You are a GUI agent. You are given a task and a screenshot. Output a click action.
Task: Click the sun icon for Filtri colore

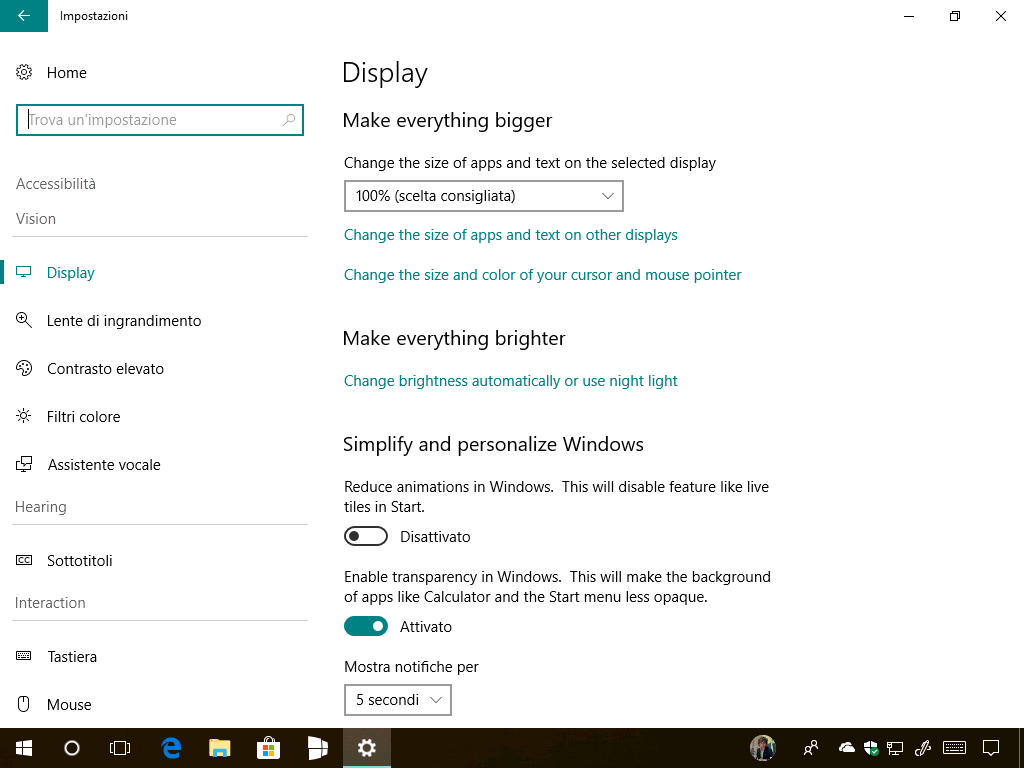(24, 416)
